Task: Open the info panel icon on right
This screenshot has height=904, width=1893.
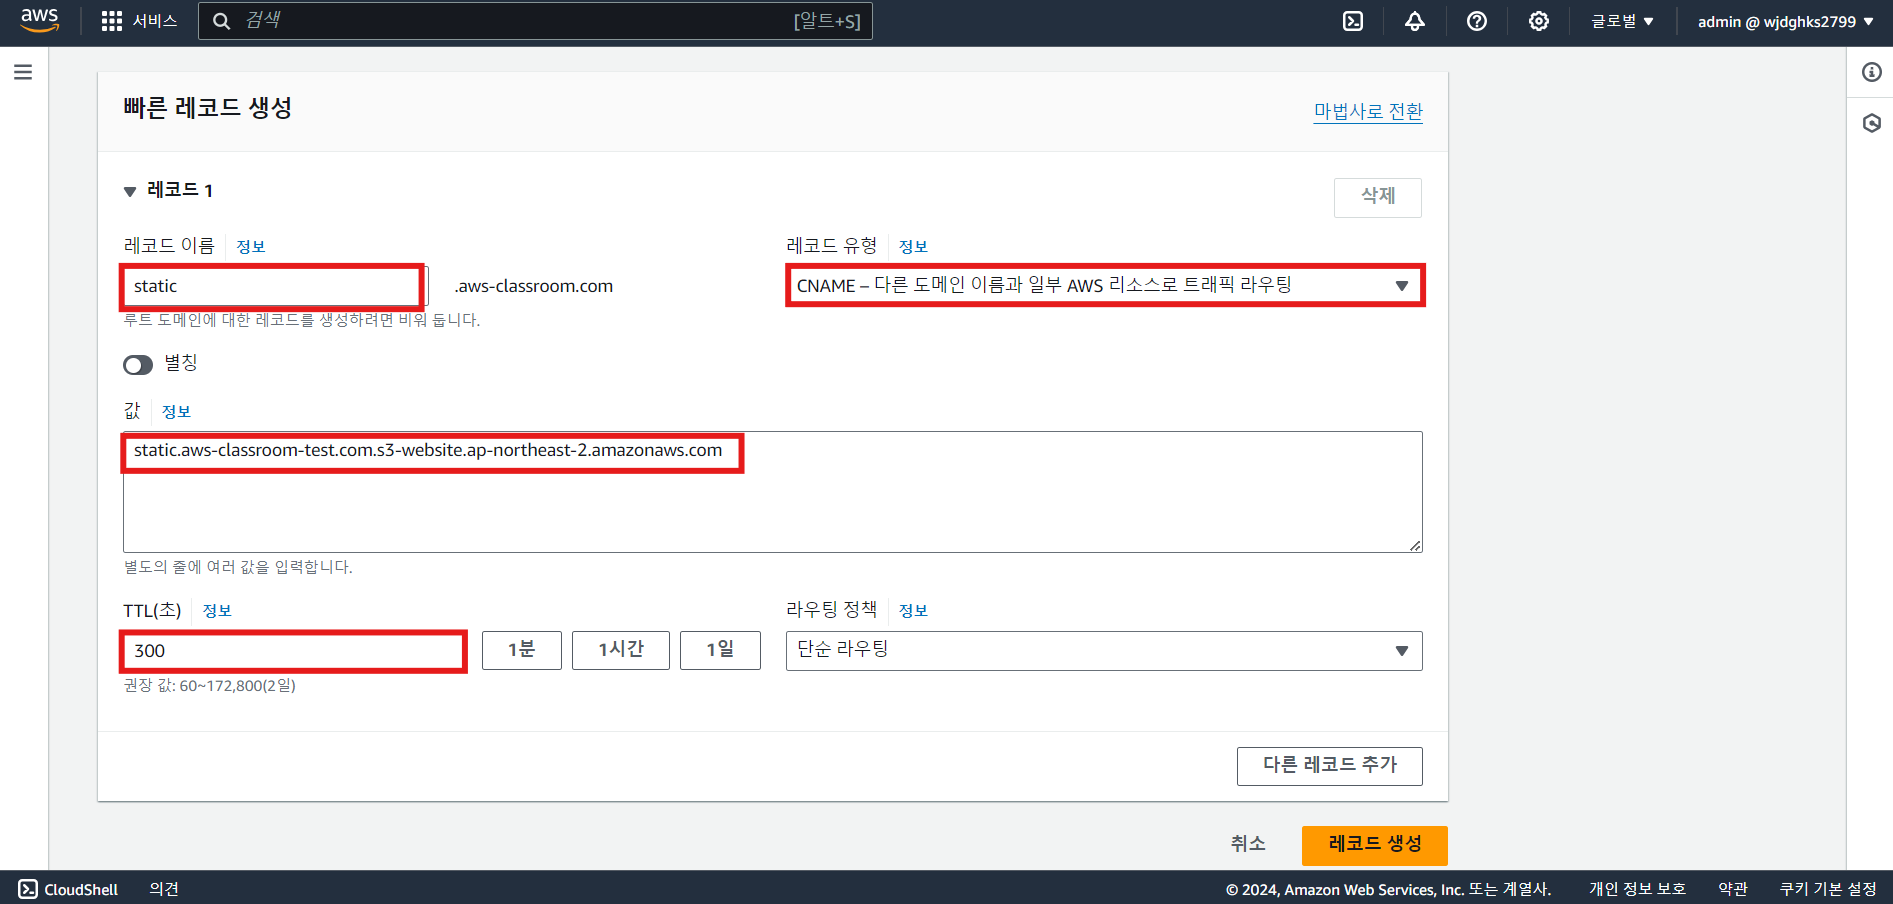Action: click(x=1872, y=72)
